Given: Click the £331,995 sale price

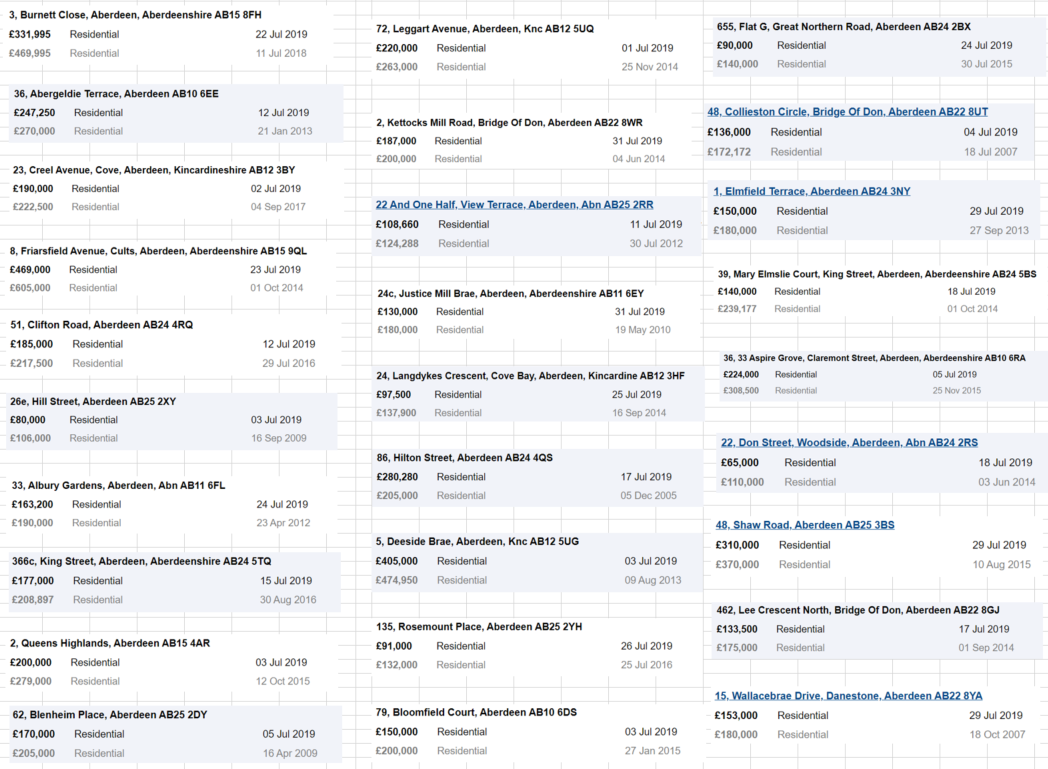Looking at the screenshot, I should 30,34.
